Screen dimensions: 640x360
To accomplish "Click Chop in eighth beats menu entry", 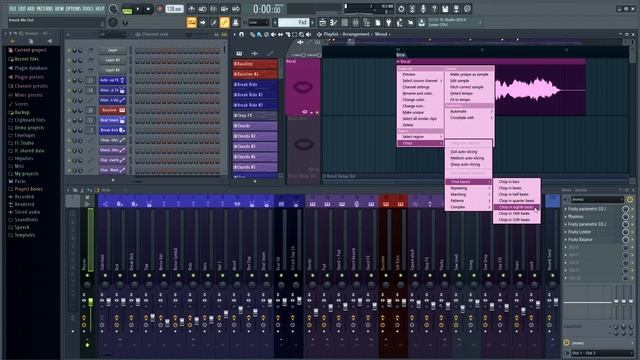I will [x=516, y=207].
